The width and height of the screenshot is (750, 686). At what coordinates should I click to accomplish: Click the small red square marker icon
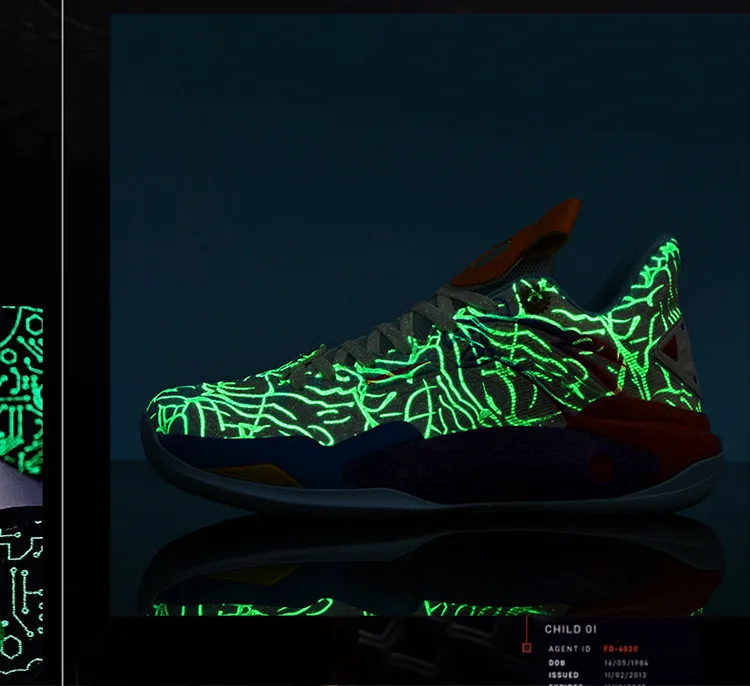click(x=527, y=648)
